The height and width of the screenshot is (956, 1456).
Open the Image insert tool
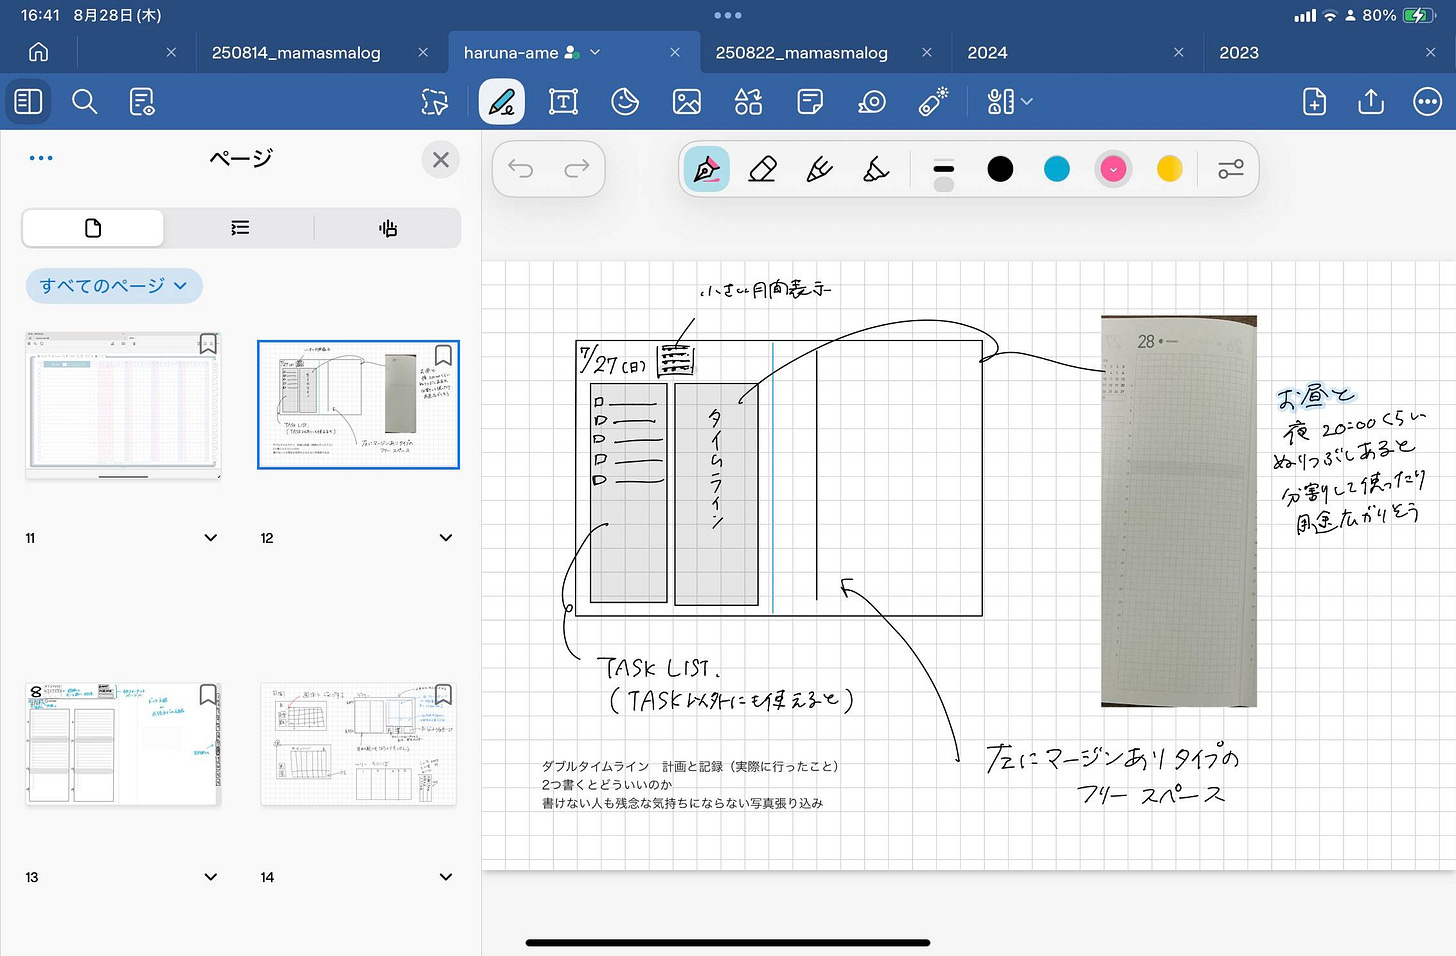pos(687,102)
